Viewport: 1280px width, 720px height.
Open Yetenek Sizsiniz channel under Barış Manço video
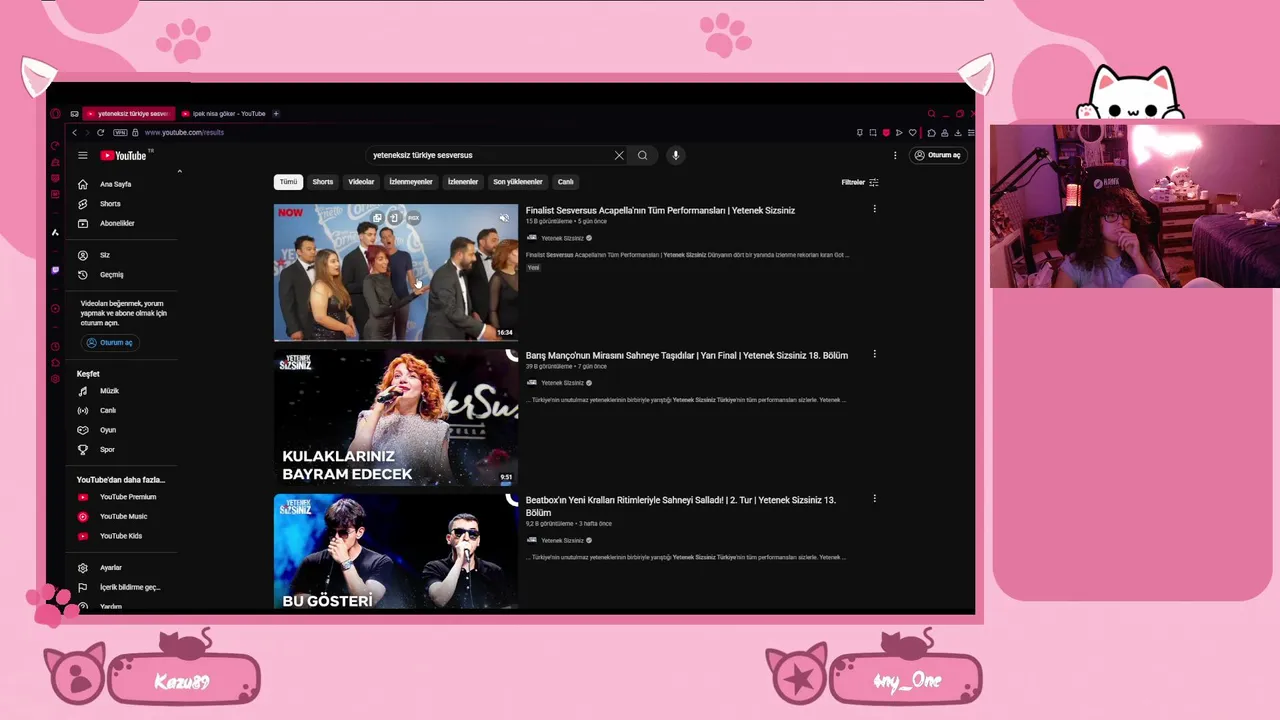[x=562, y=383]
